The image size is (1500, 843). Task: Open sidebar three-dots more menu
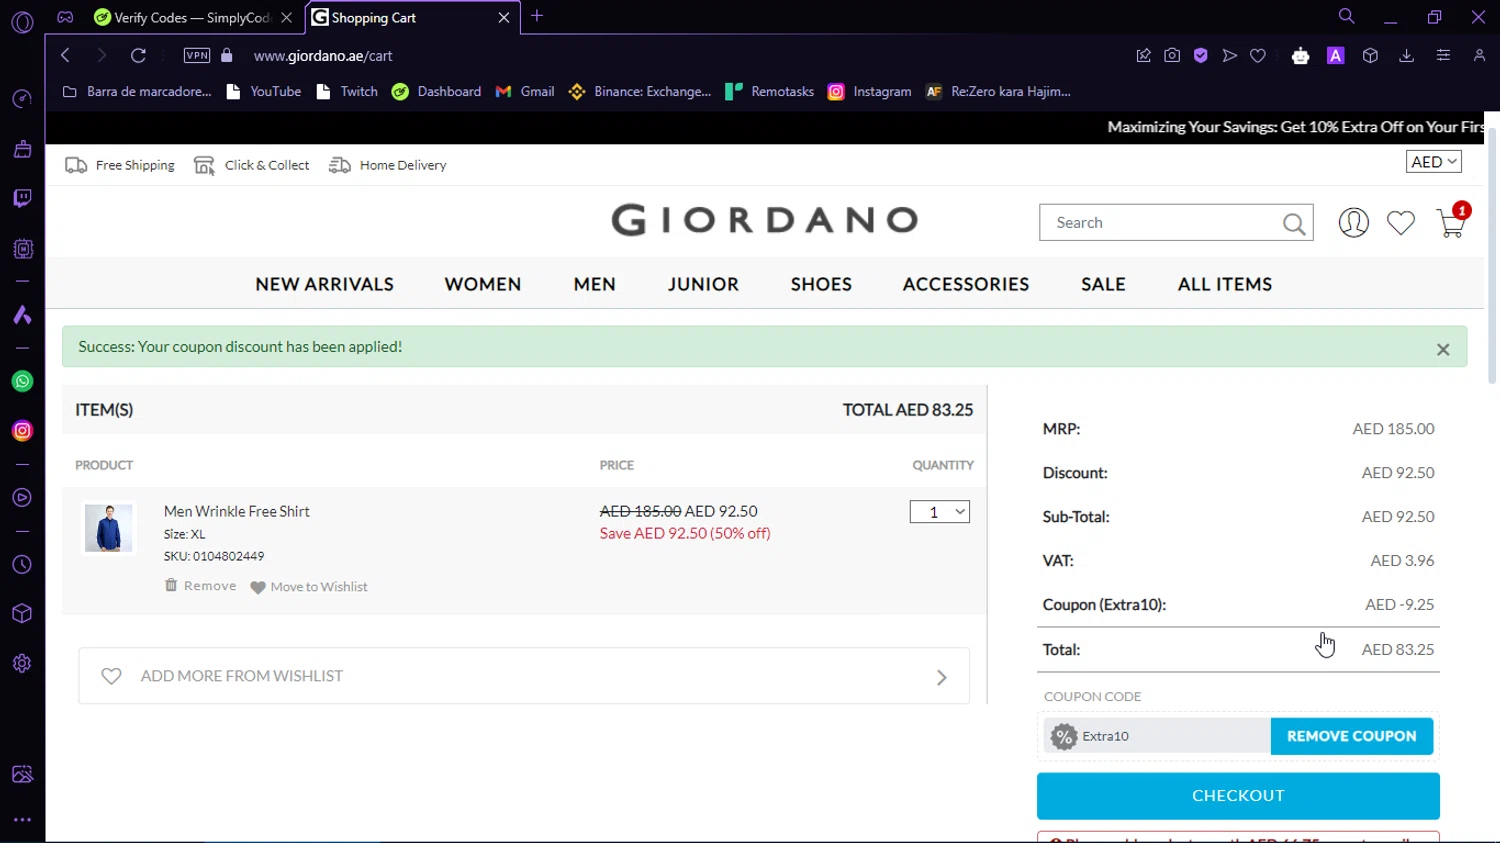[22, 820]
